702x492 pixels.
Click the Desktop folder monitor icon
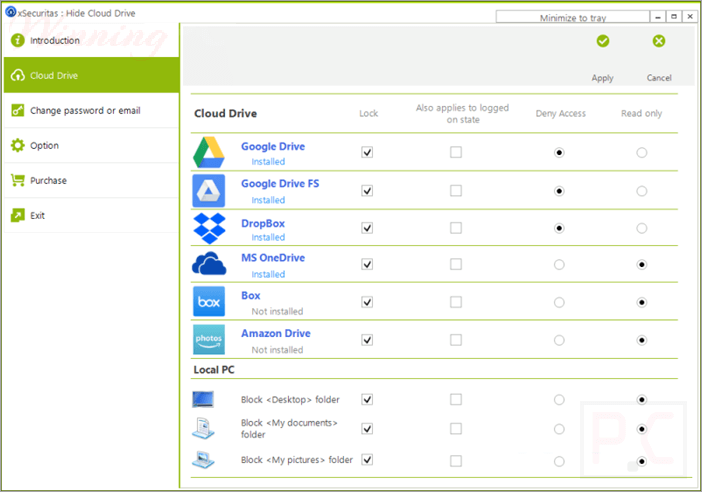coord(203,399)
